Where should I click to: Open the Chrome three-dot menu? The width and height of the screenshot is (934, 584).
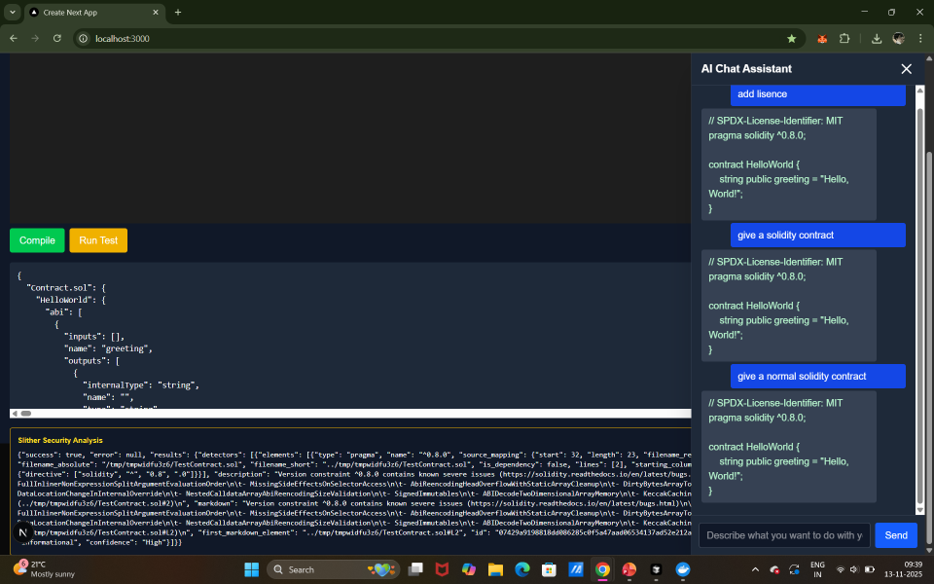click(x=920, y=39)
